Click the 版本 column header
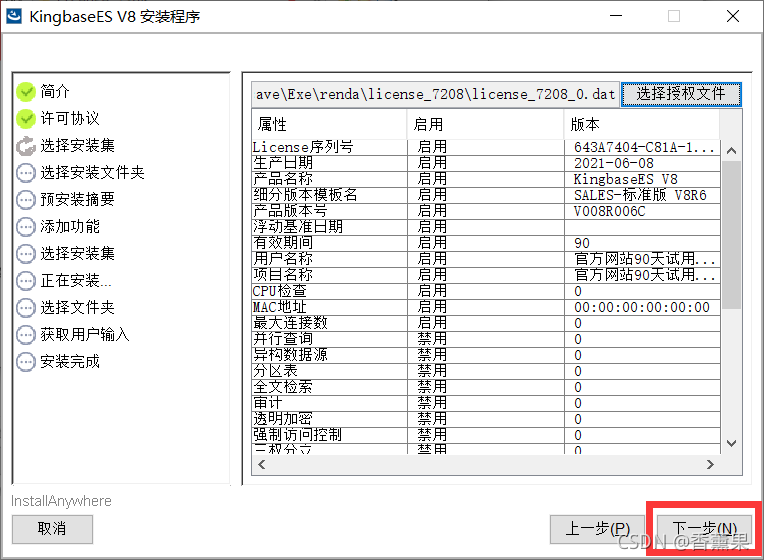The height and width of the screenshot is (560, 764). pos(642,125)
